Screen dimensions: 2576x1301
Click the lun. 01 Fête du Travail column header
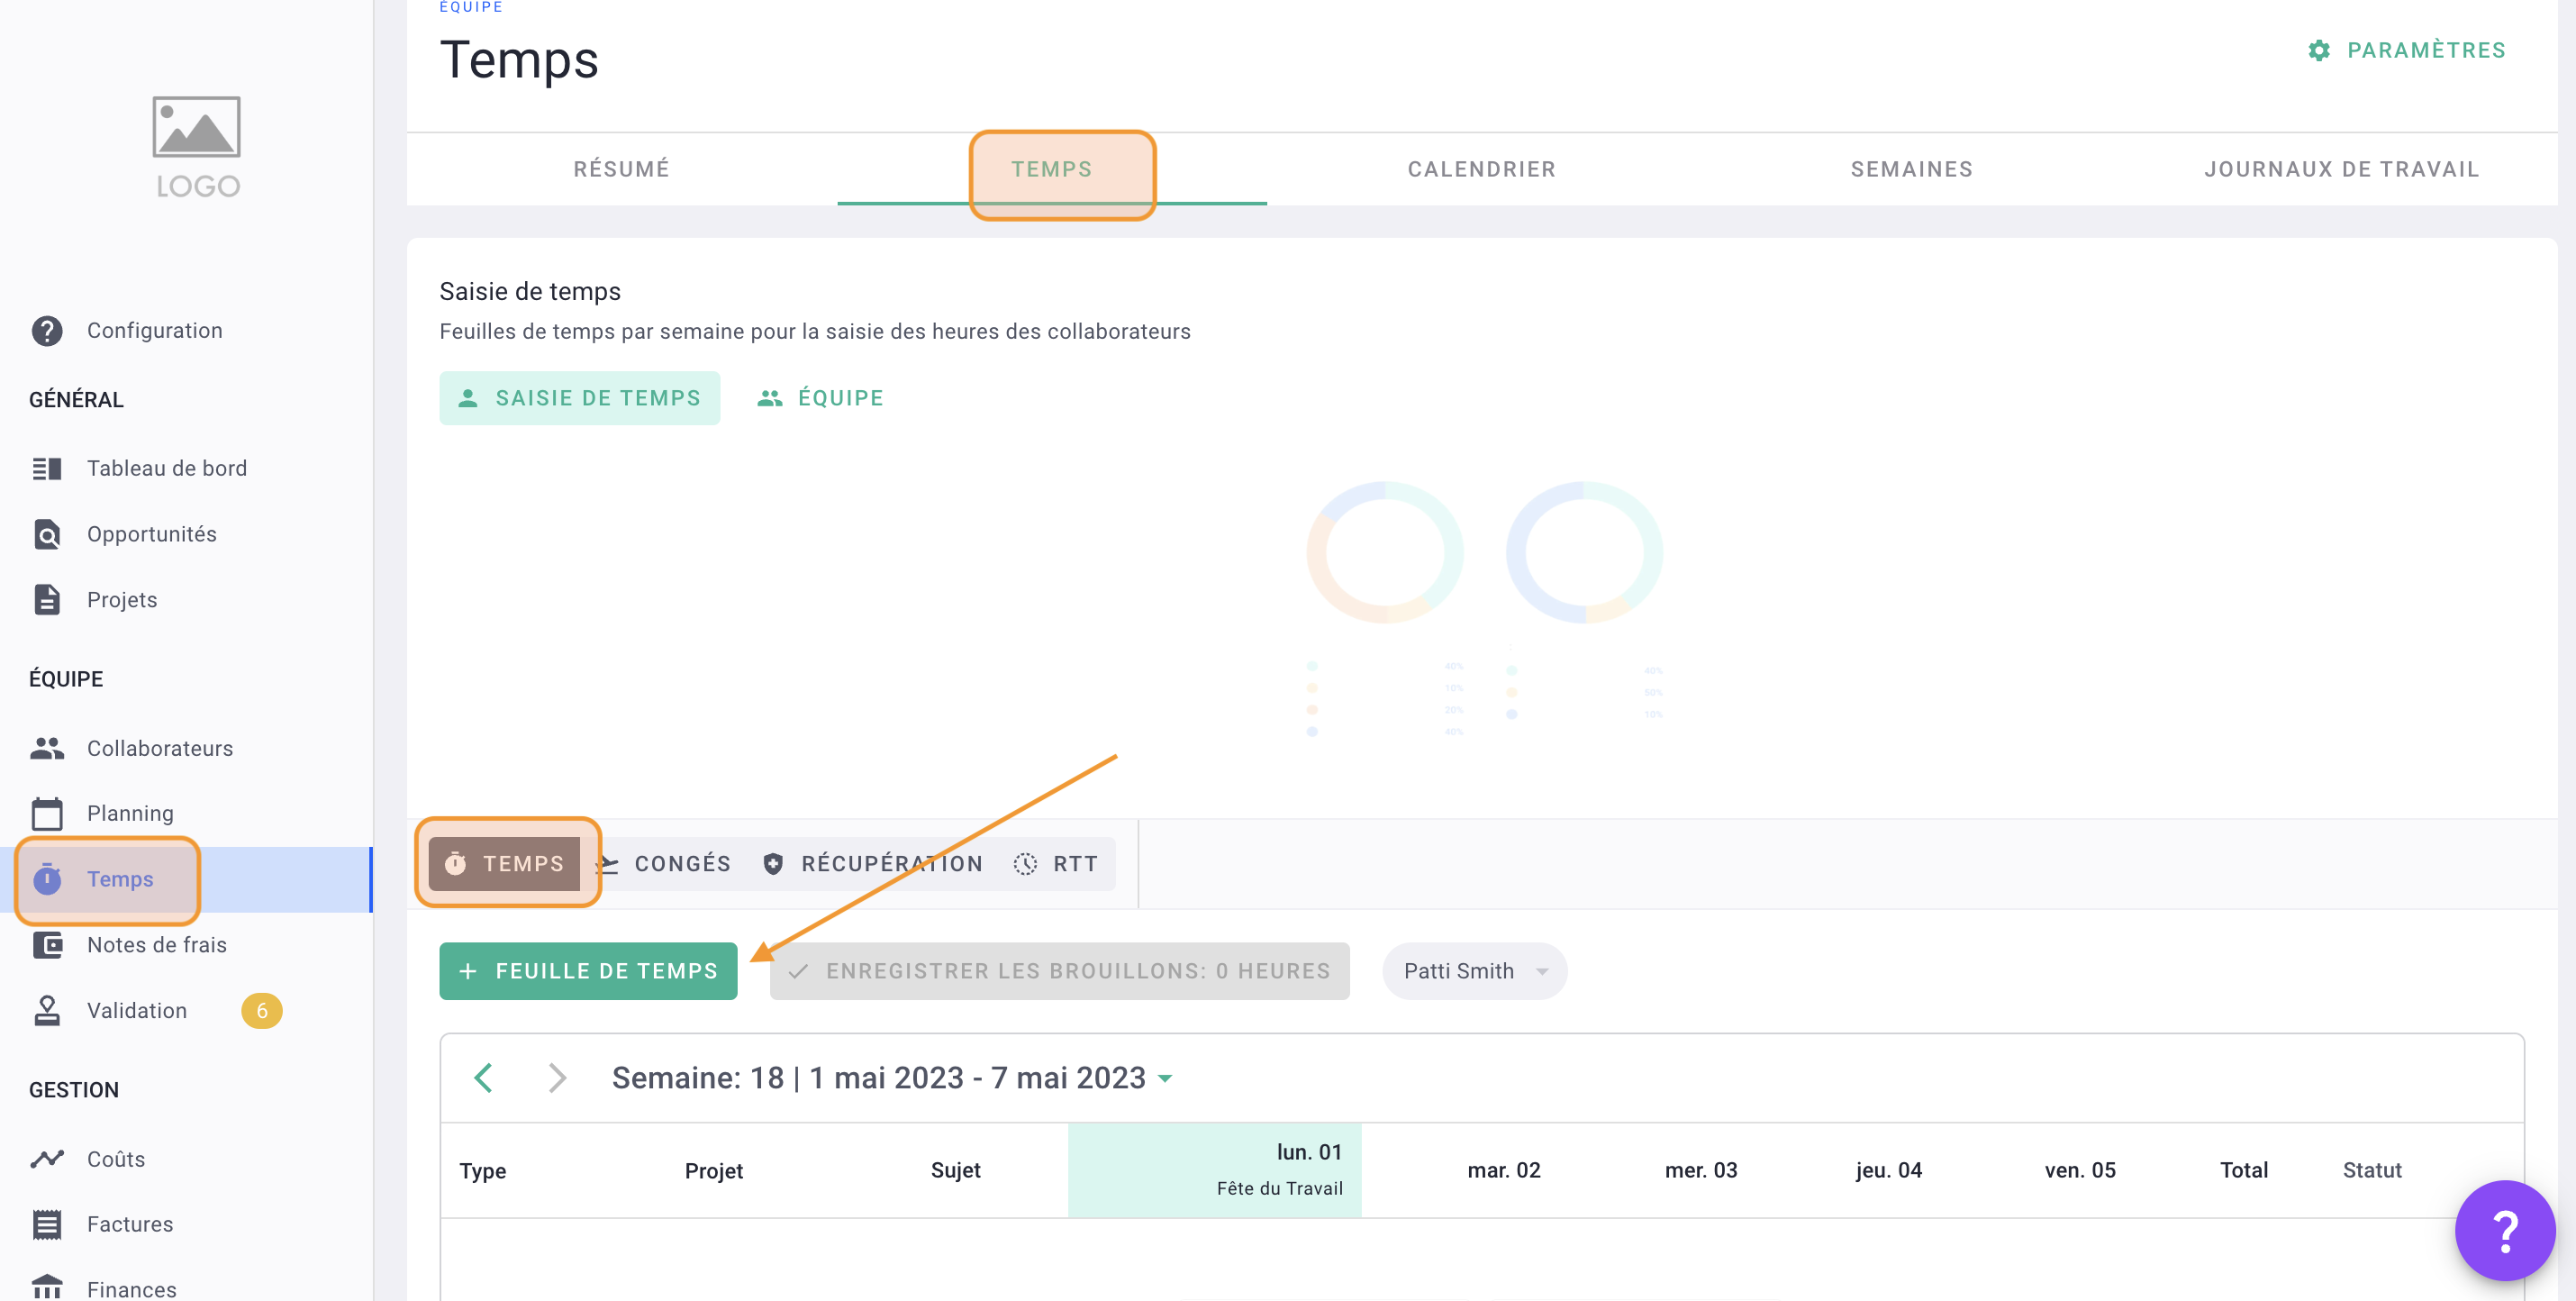click(x=1214, y=1170)
